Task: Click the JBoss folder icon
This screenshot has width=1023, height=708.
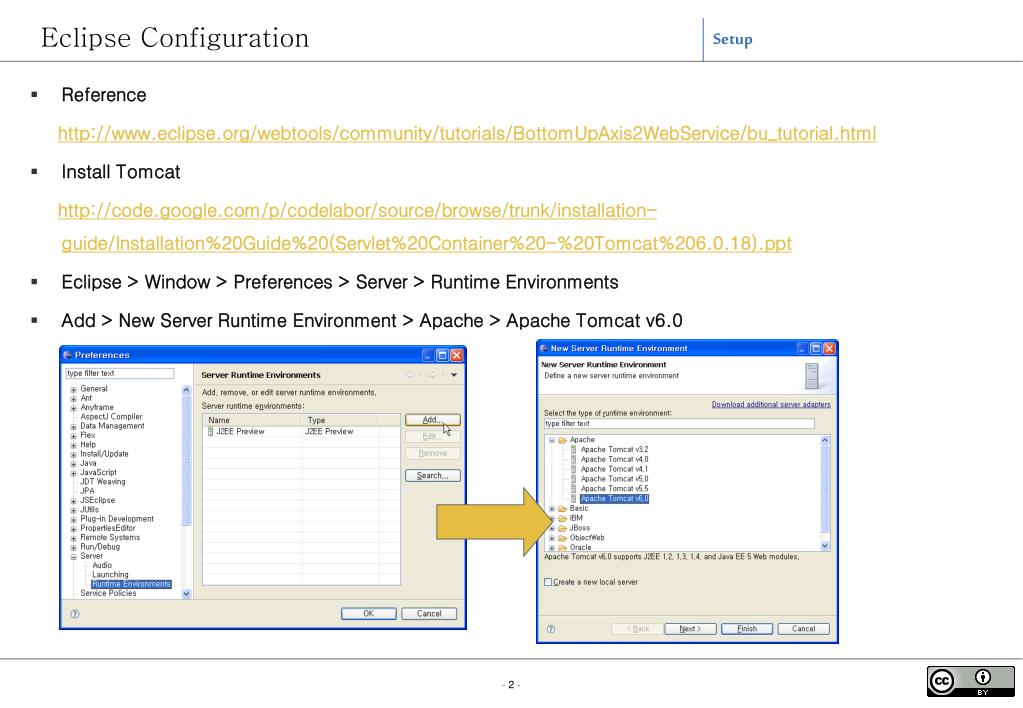Action: pyautogui.click(x=562, y=528)
